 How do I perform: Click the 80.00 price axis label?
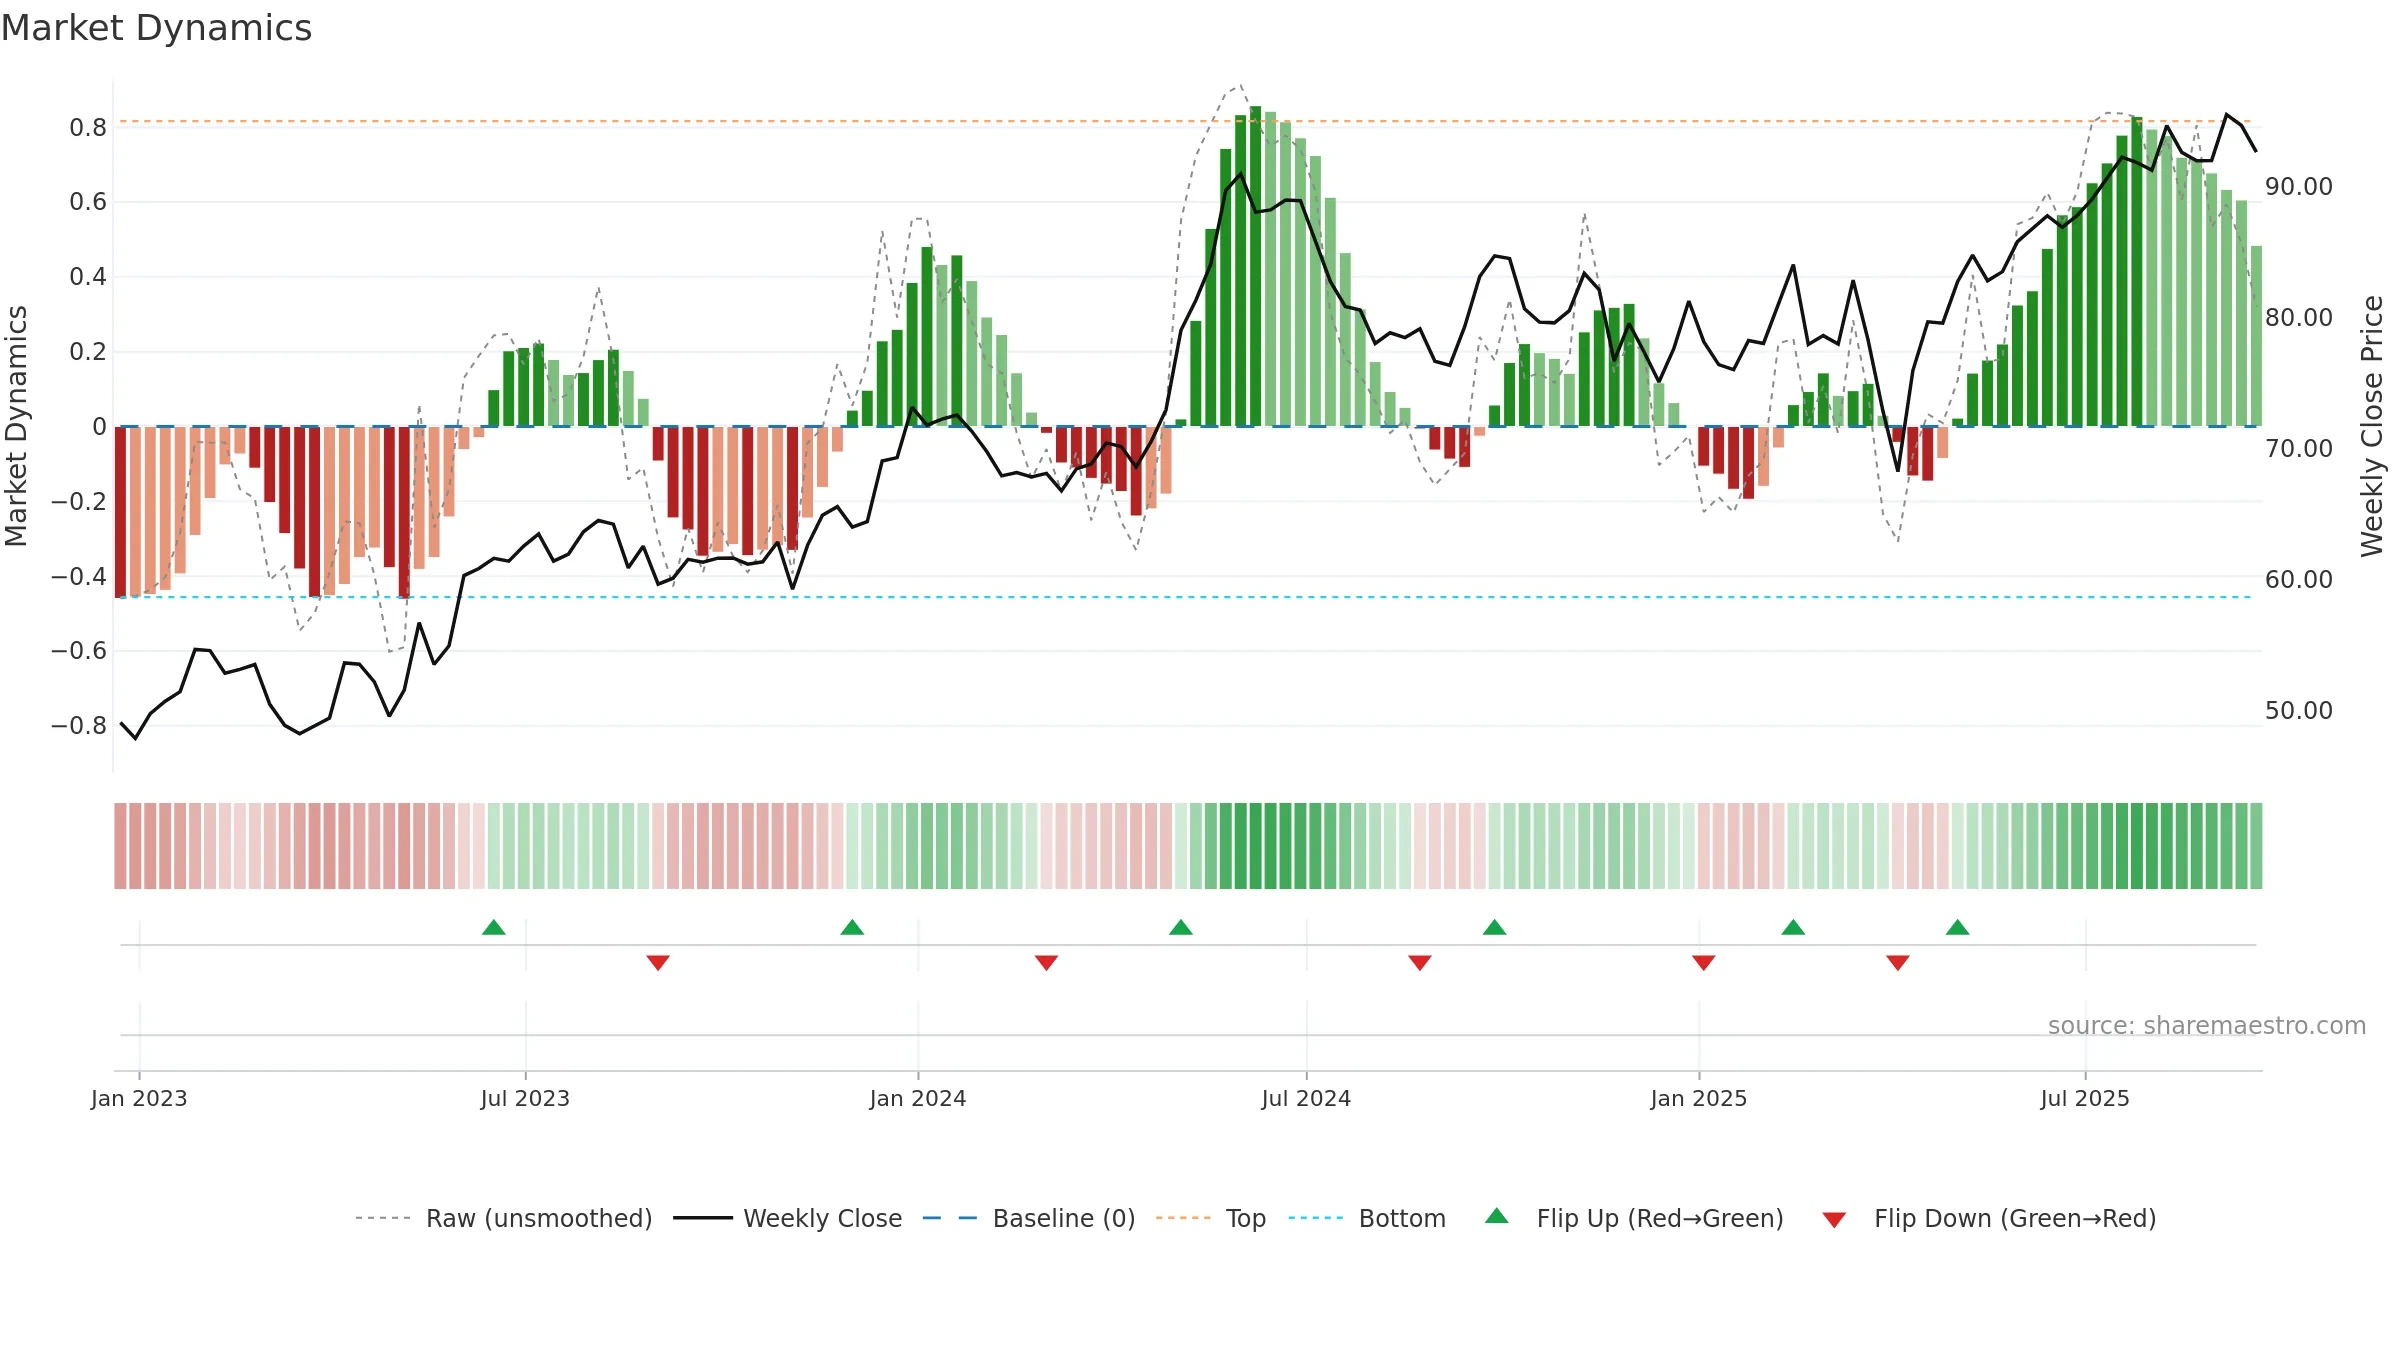coord(2299,318)
